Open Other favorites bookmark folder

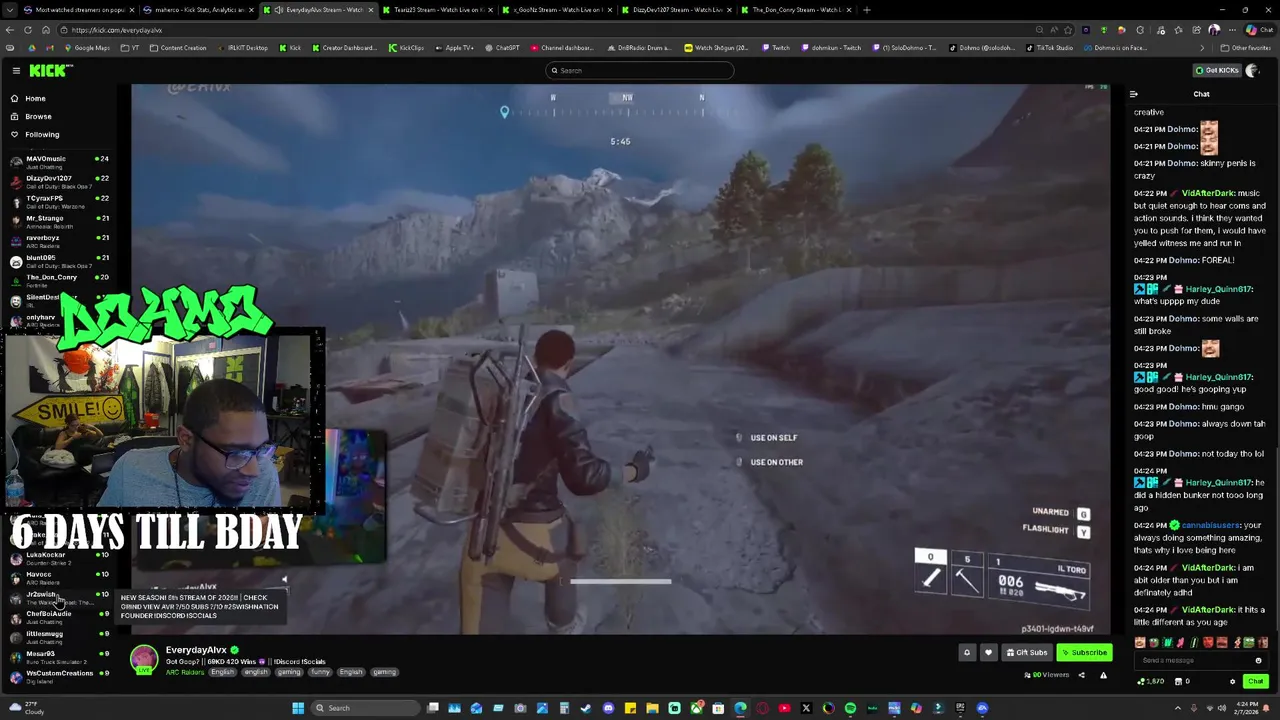[x=1246, y=48]
